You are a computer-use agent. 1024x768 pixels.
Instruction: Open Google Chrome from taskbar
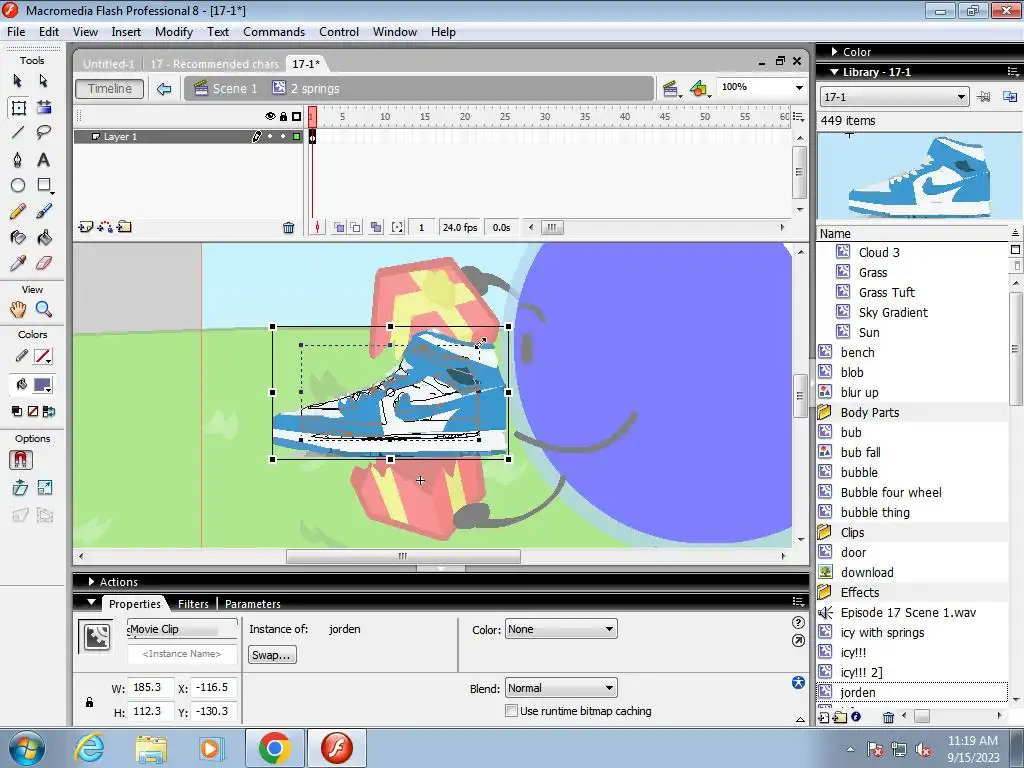point(274,748)
